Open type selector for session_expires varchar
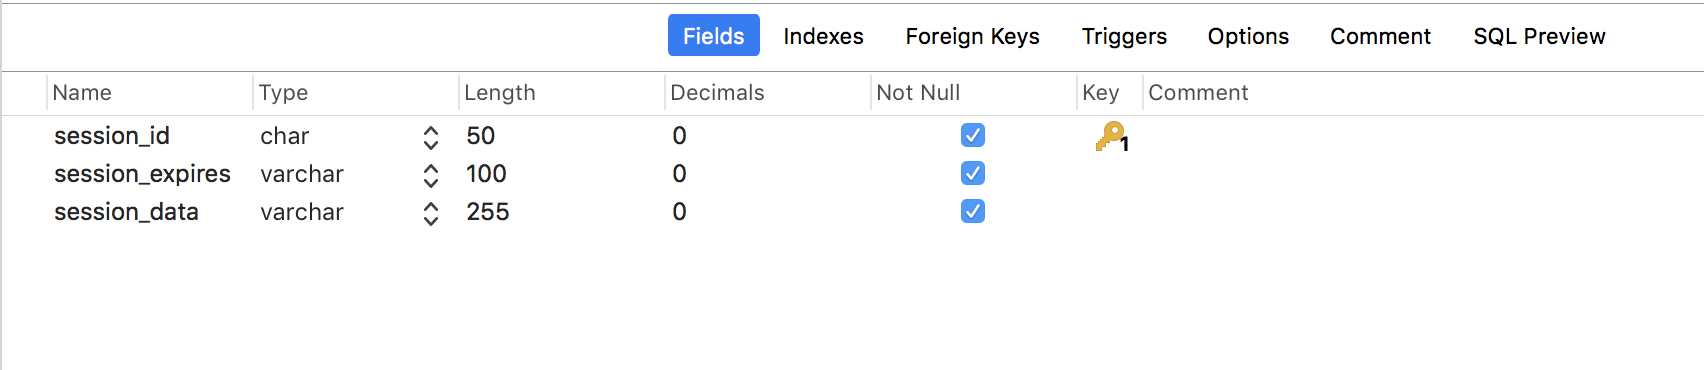 click(x=431, y=175)
